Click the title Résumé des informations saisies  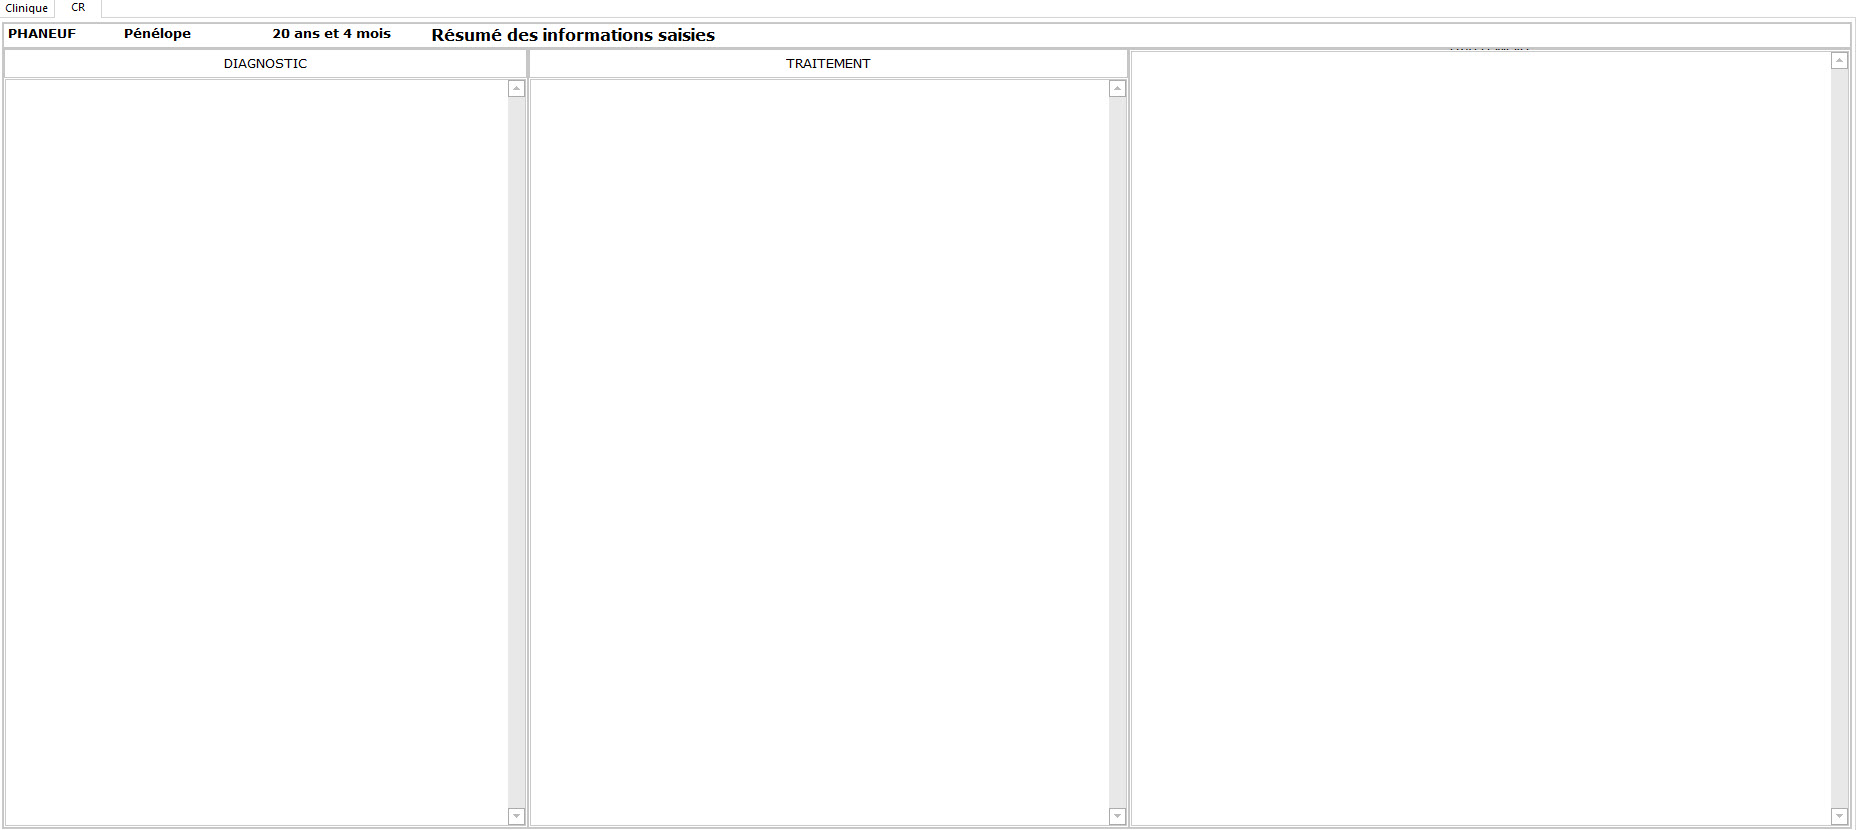pos(573,35)
